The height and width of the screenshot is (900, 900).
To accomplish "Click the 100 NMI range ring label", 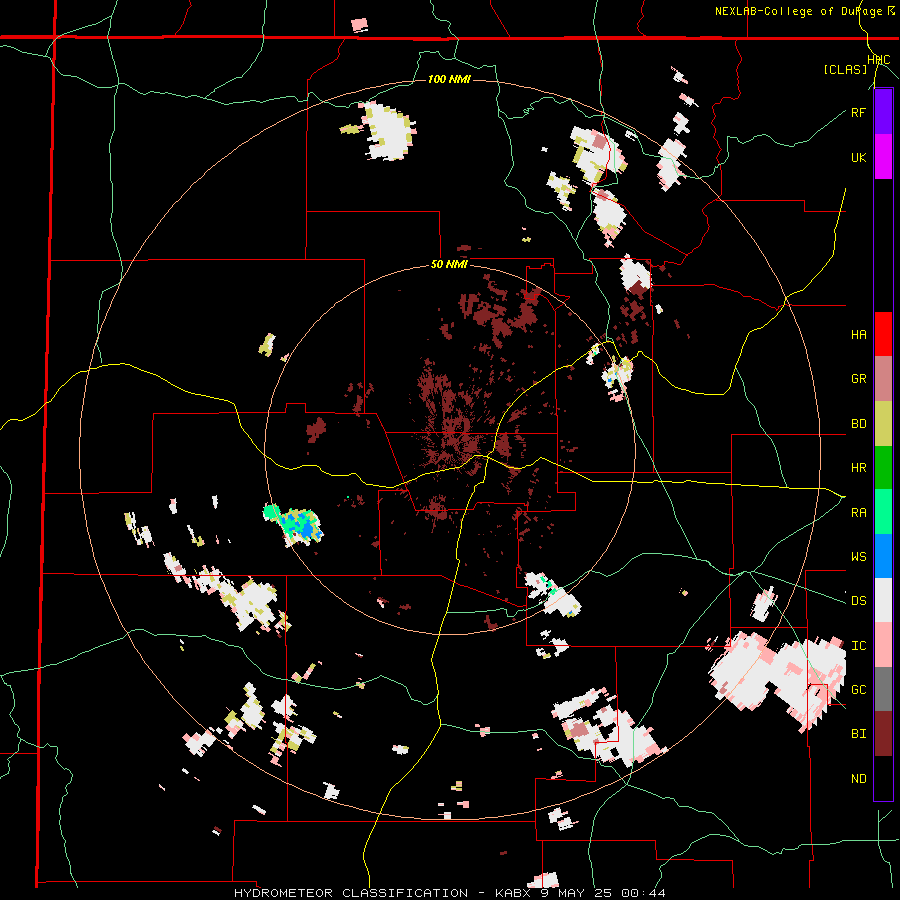I will tap(449, 79).
